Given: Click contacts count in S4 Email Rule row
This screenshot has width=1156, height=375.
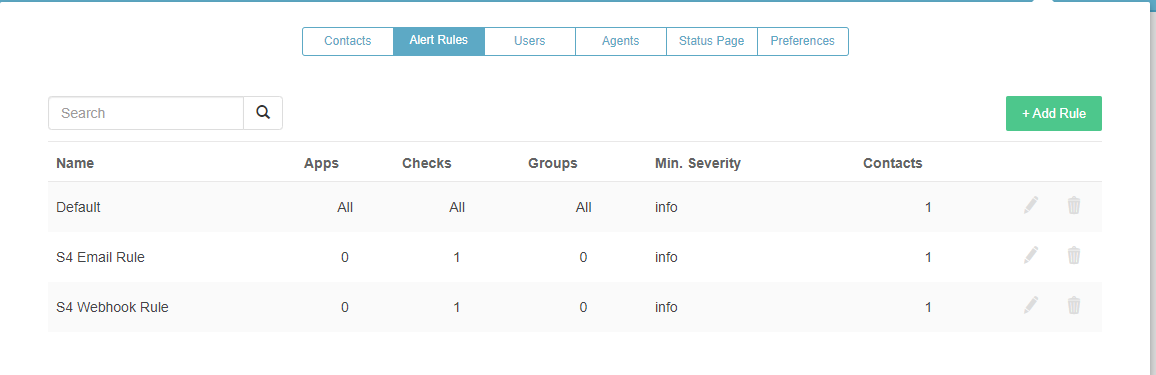Looking at the screenshot, I should point(928,257).
